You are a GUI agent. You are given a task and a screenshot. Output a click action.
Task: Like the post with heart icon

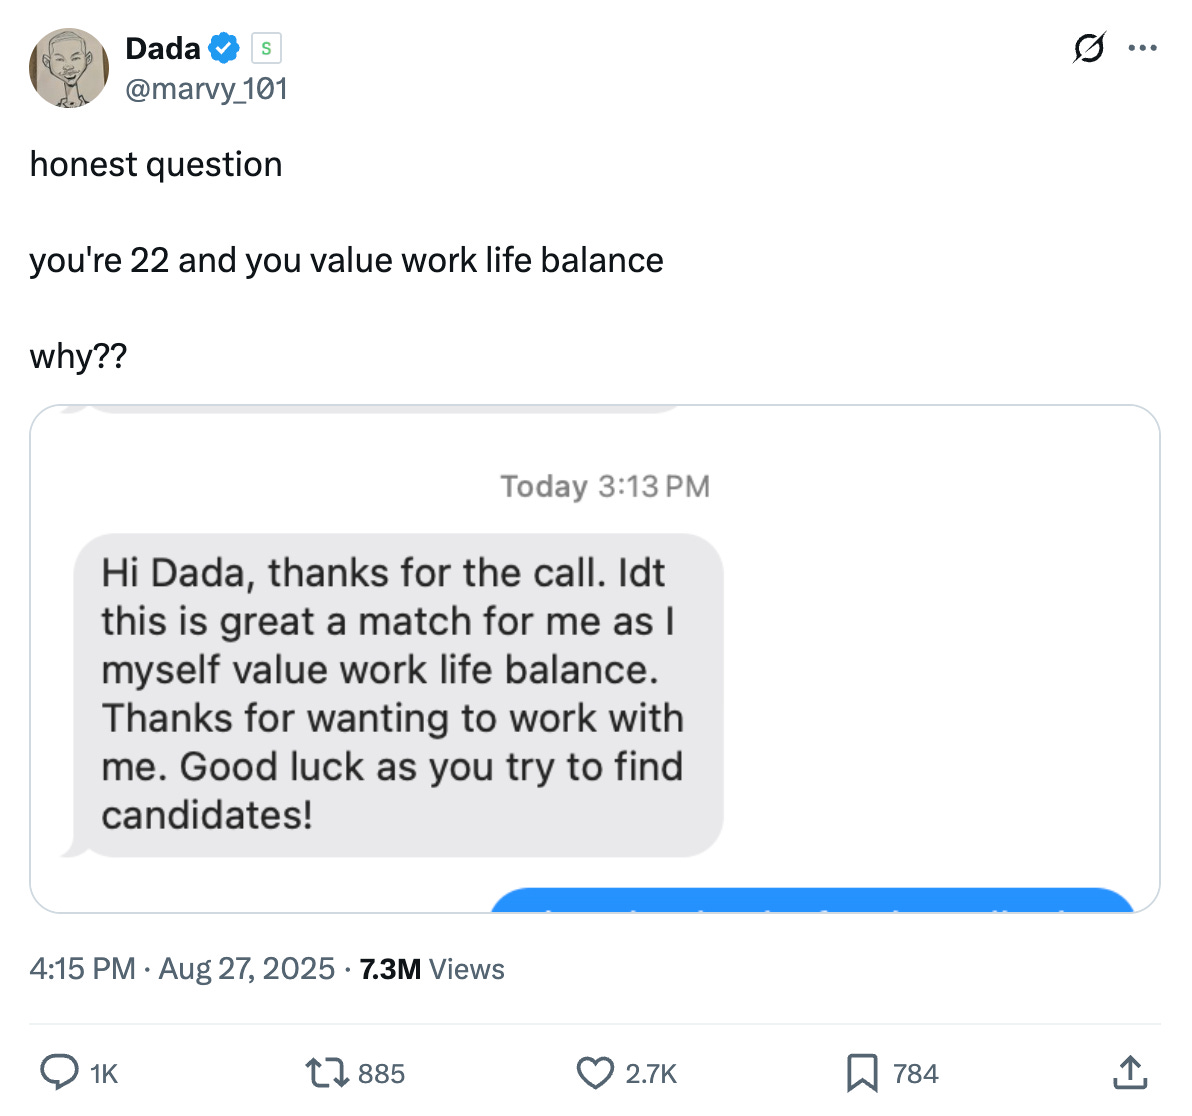pyautogui.click(x=595, y=1073)
